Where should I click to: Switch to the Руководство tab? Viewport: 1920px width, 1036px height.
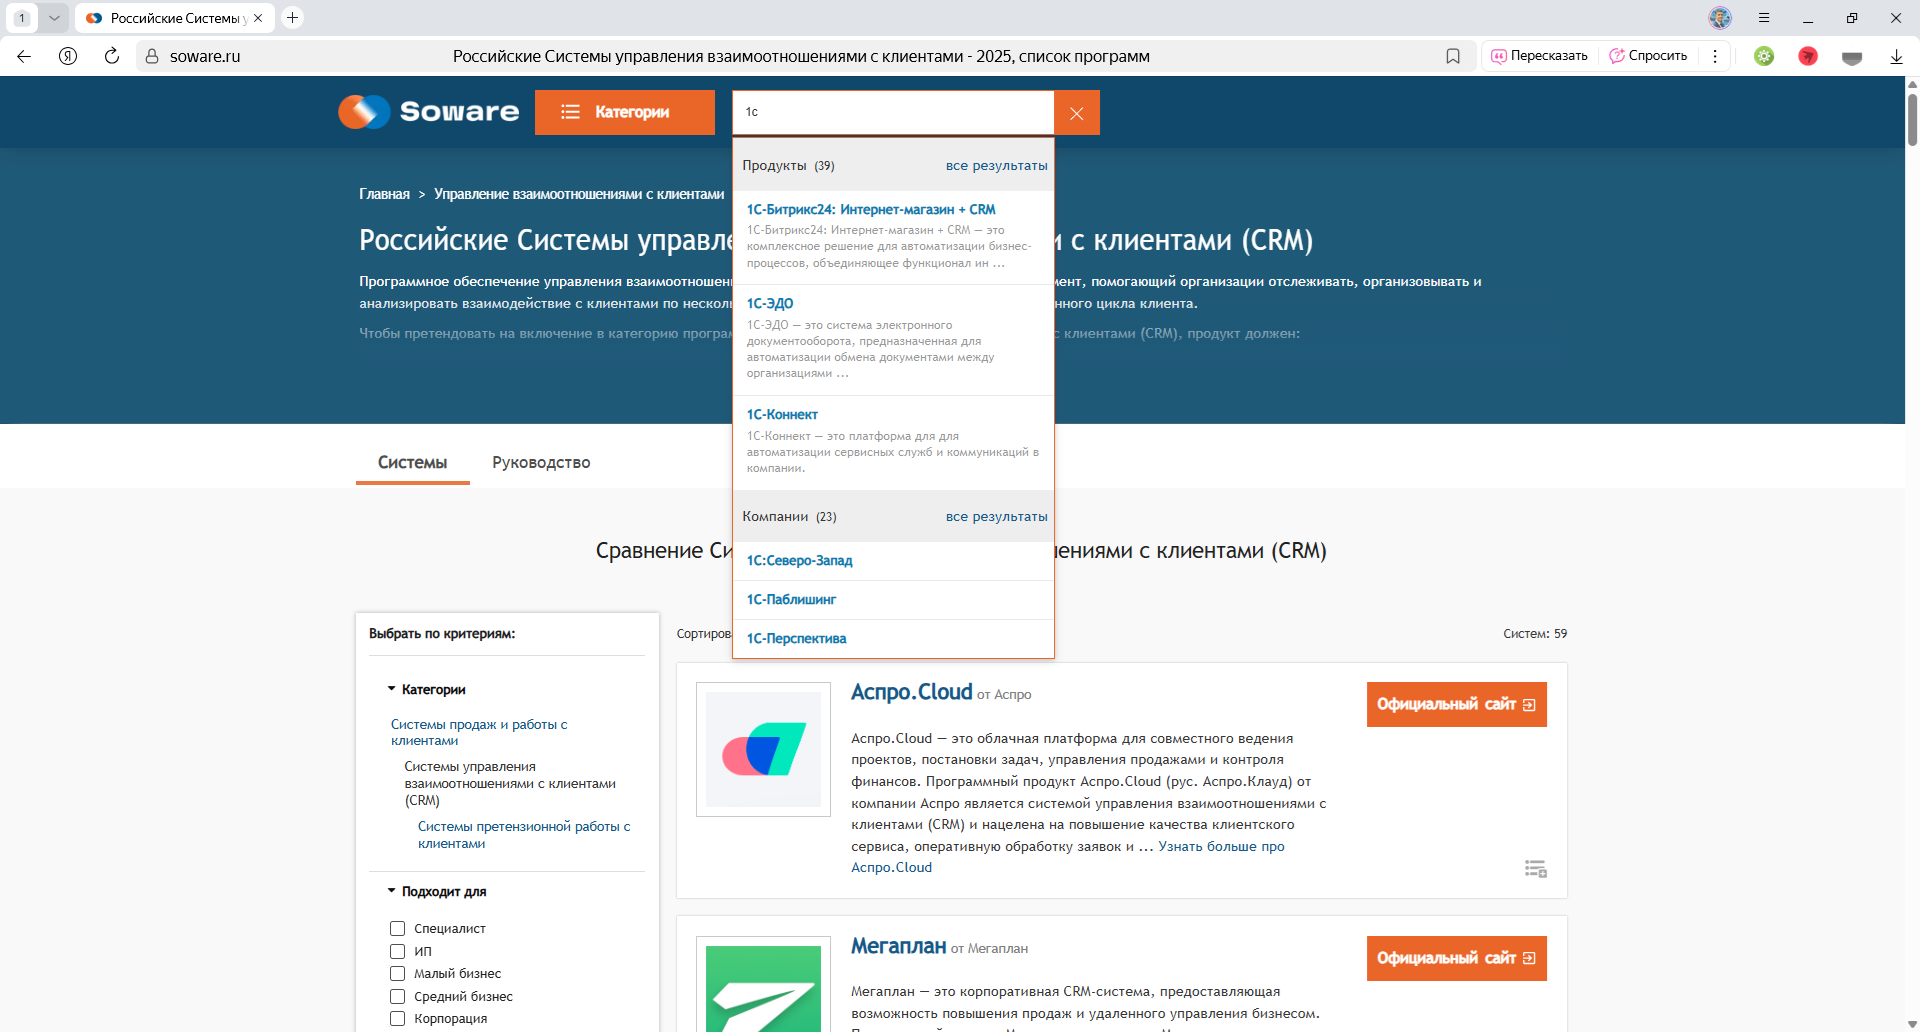coord(541,462)
